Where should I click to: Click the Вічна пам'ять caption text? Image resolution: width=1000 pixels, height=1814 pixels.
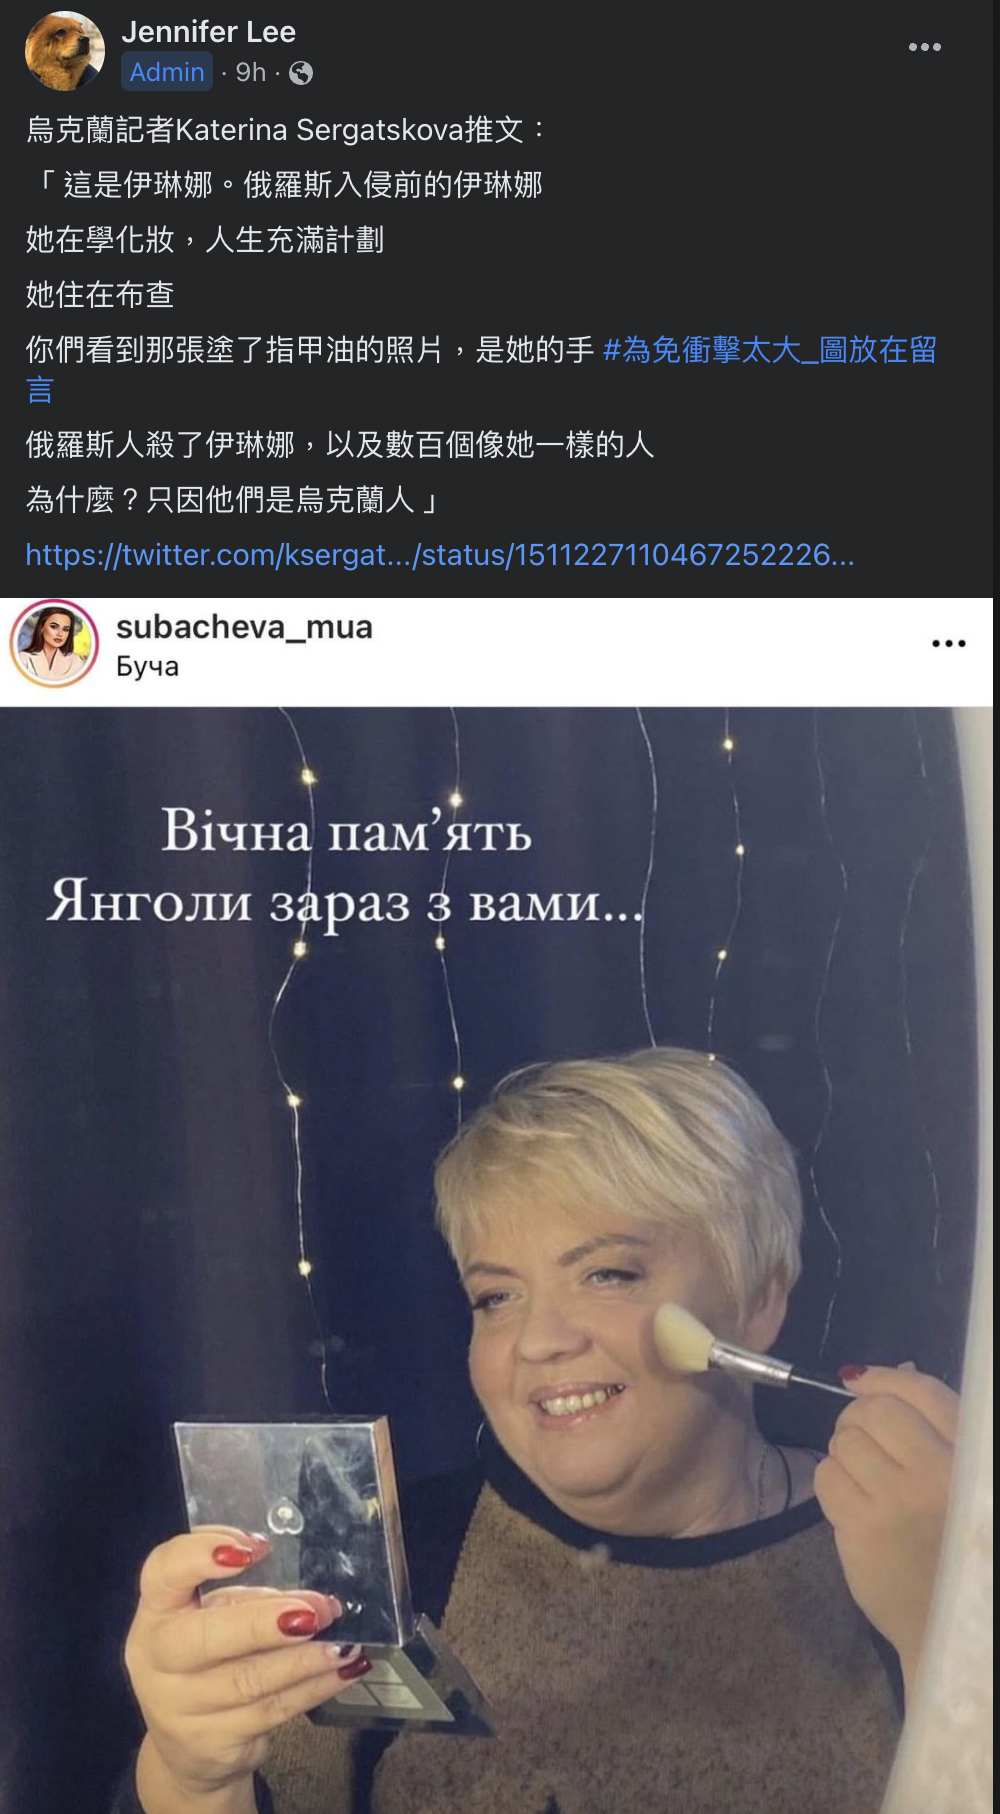(x=346, y=831)
